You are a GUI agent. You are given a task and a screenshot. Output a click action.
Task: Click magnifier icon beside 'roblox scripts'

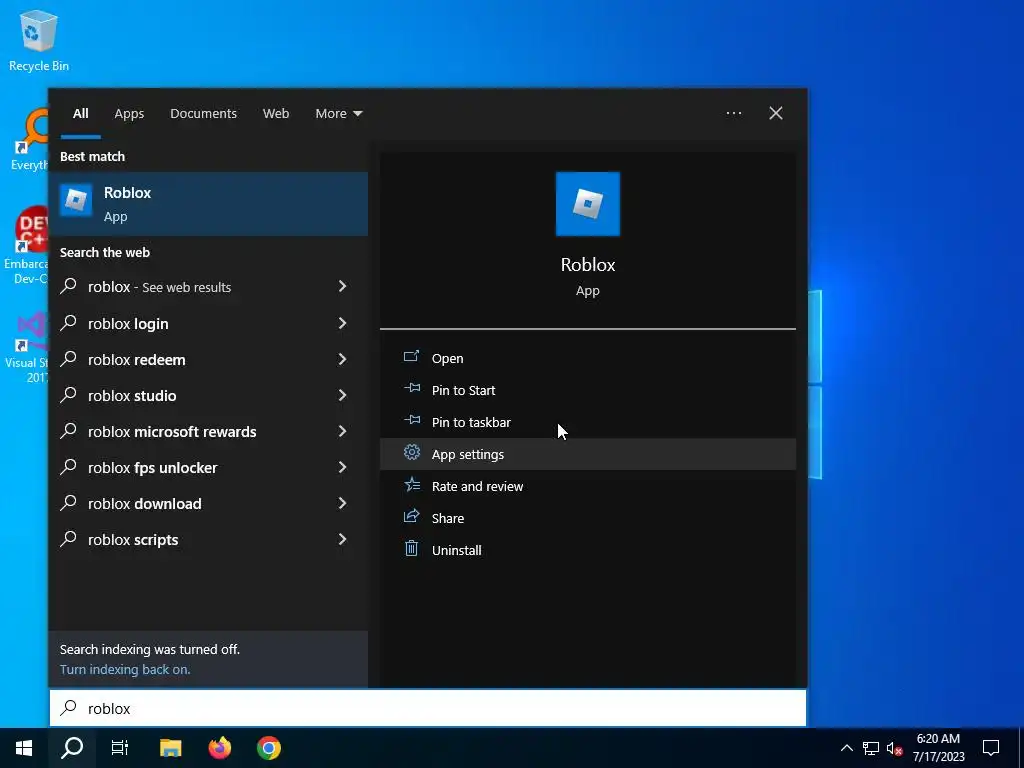[69, 539]
